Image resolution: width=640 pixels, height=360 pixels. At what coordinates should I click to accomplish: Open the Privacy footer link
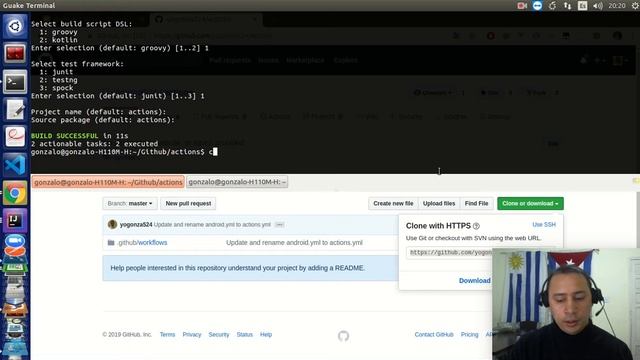pyautogui.click(x=192, y=334)
